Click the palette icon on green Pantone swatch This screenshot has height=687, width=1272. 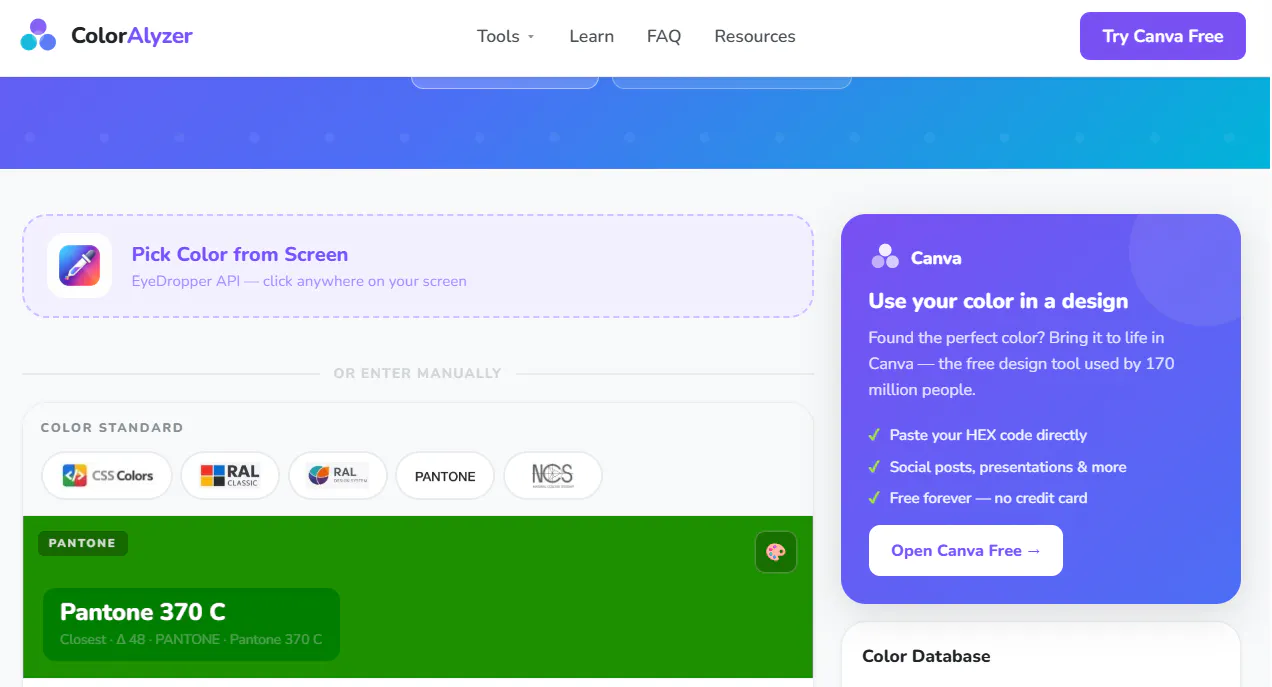[x=776, y=552]
